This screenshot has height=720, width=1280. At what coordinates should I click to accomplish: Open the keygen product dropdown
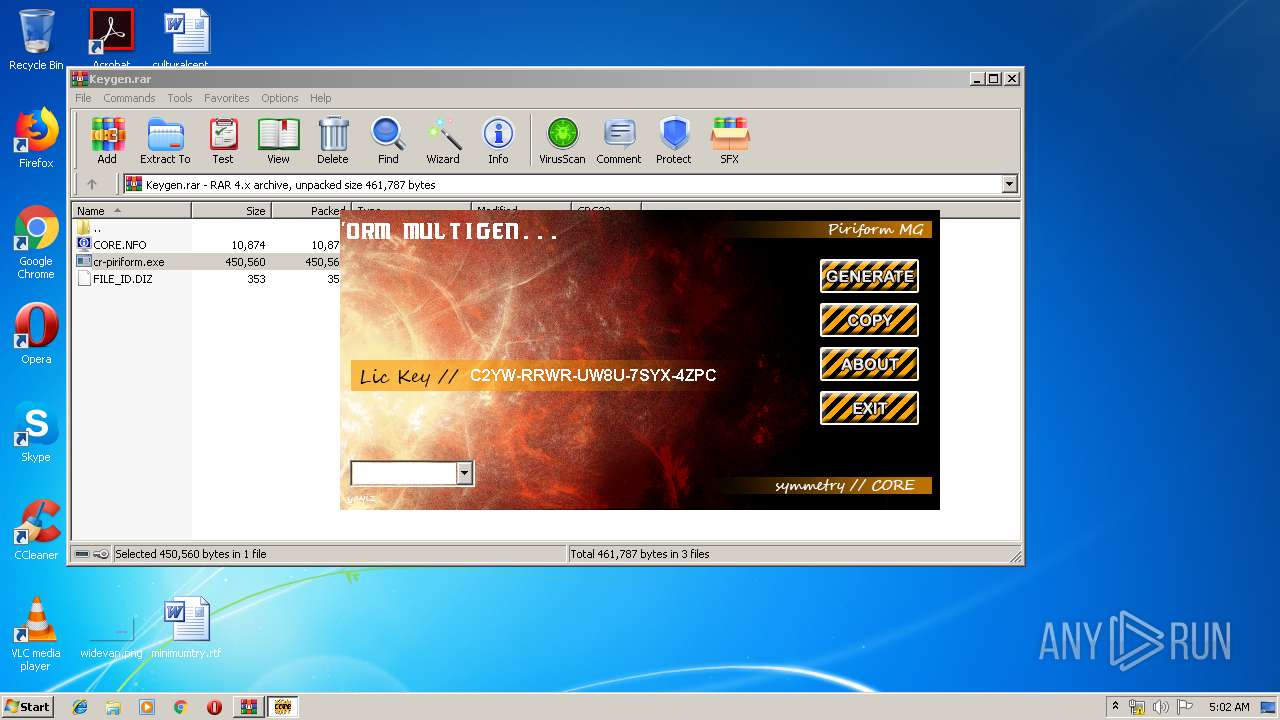464,473
